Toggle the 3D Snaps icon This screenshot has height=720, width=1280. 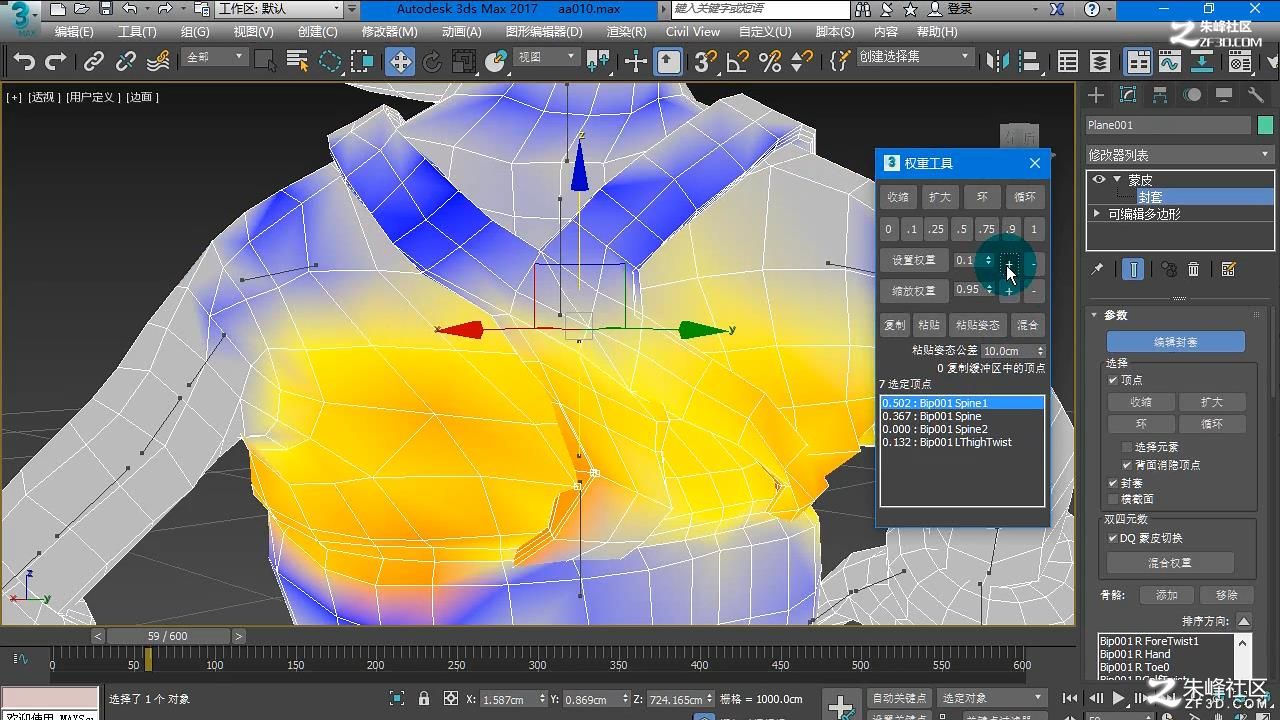point(705,62)
